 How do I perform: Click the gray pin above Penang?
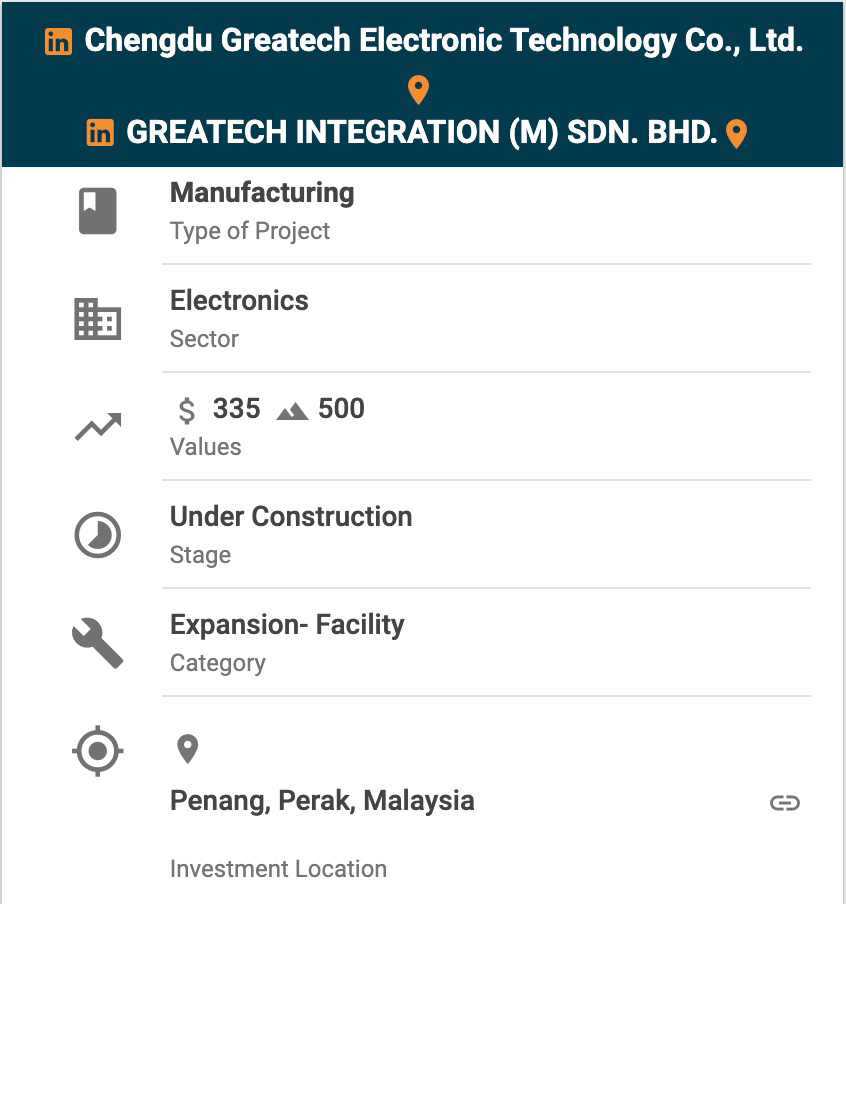pyautogui.click(x=187, y=748)
